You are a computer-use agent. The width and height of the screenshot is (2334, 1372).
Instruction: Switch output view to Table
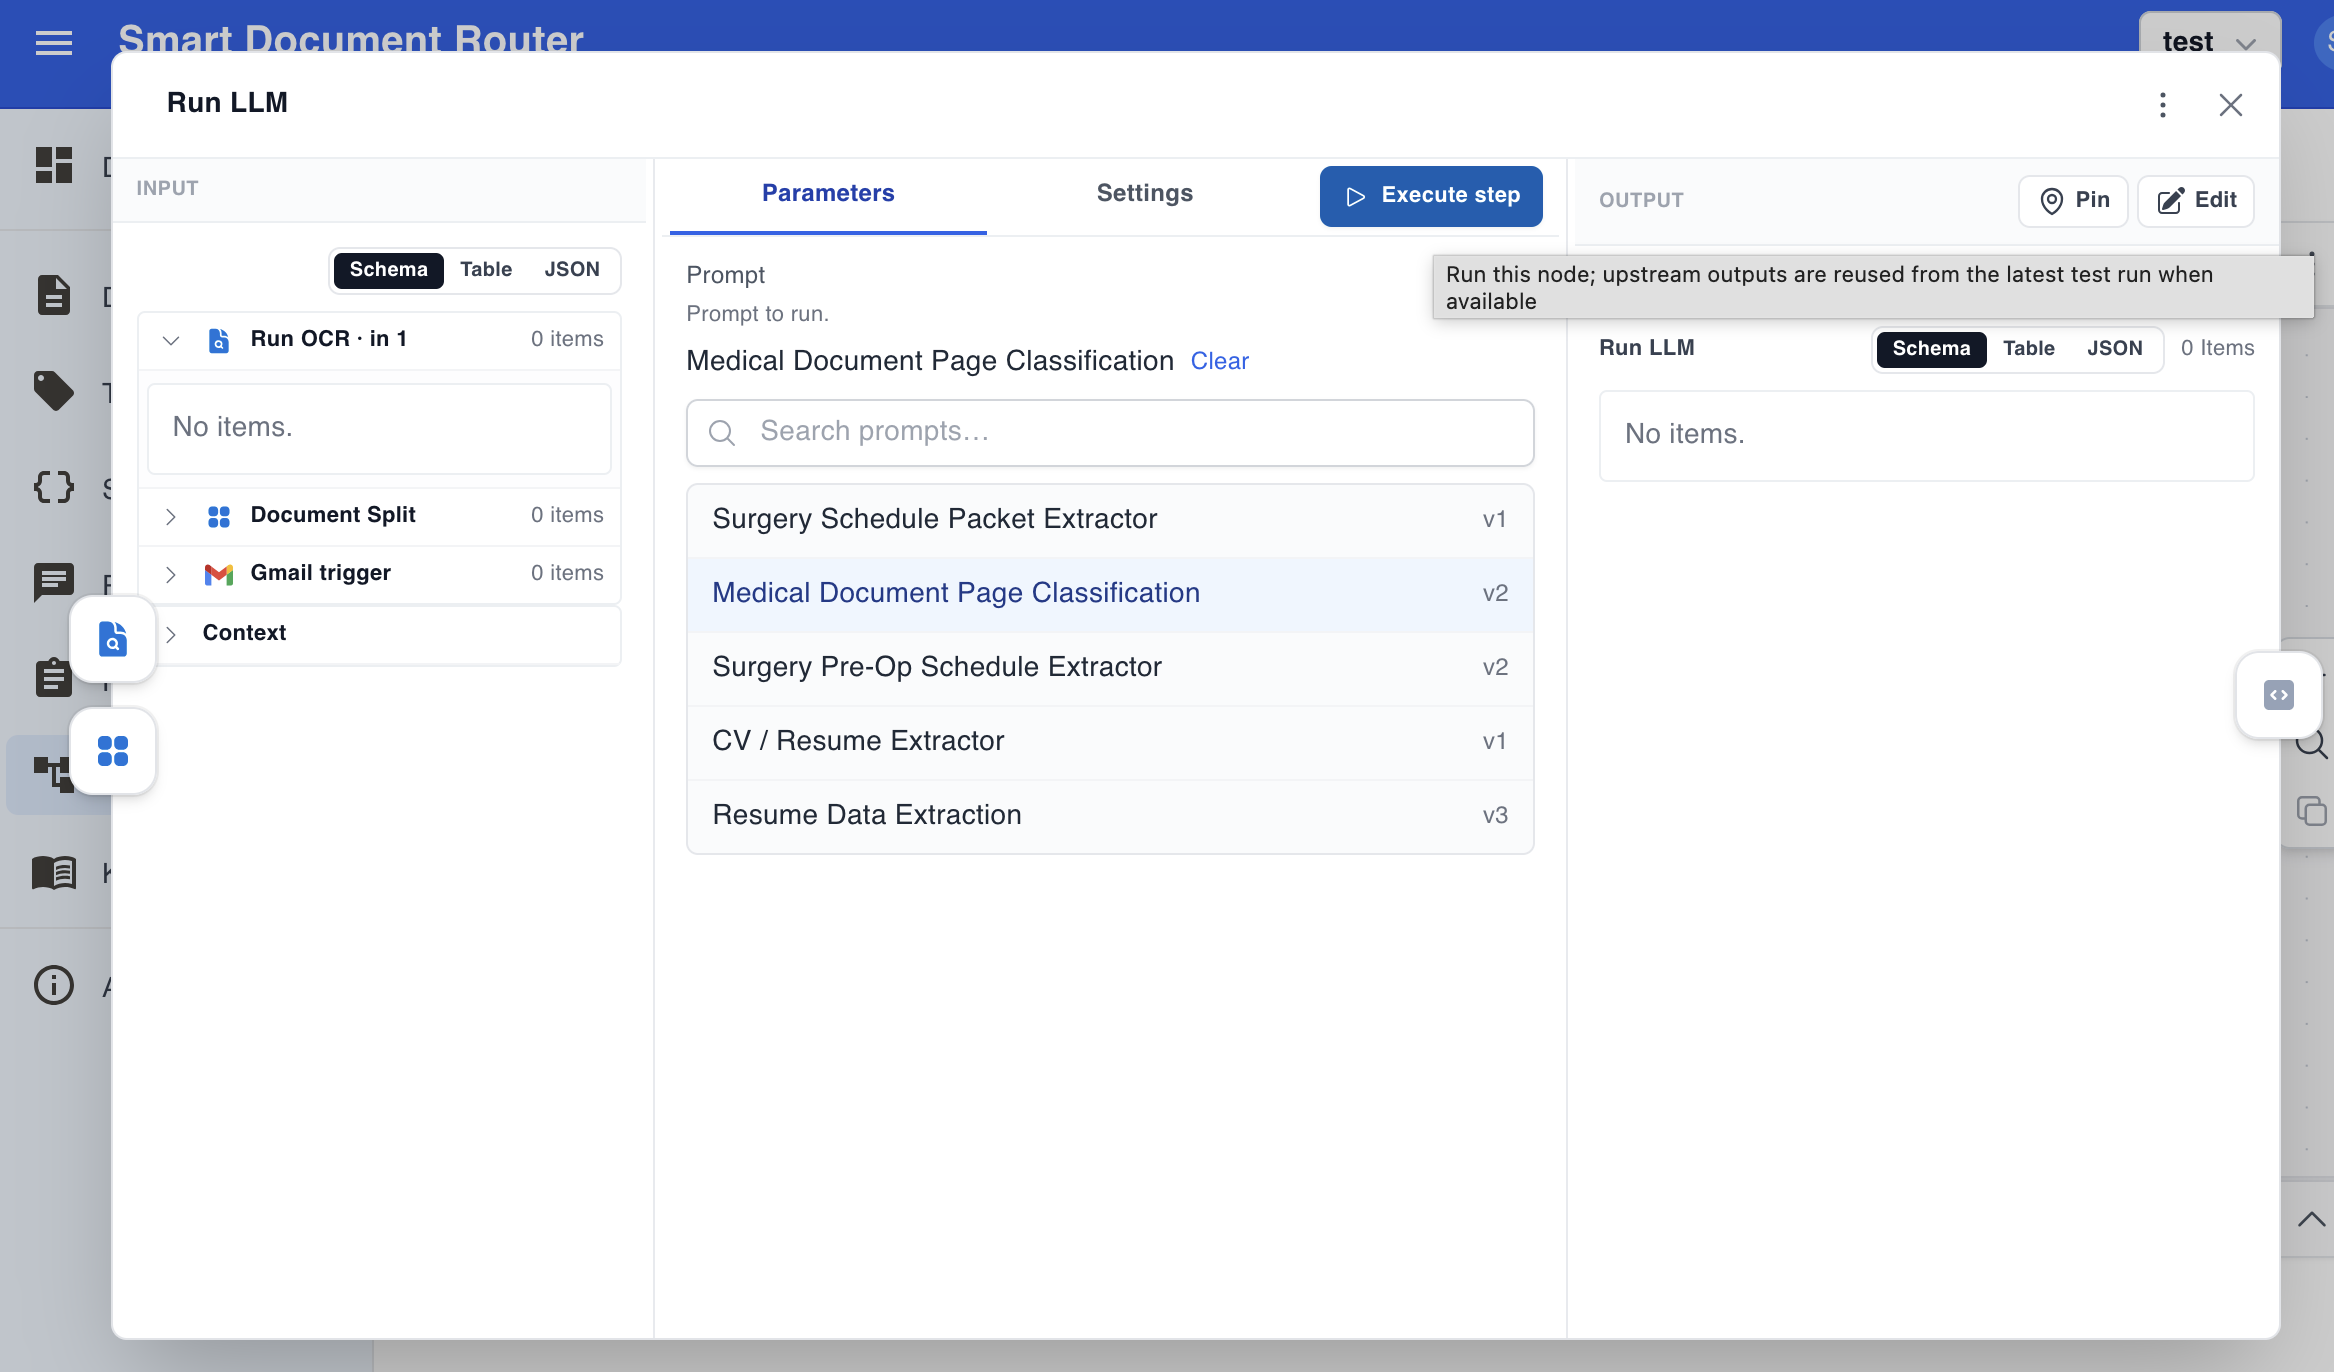click(x=2028, y=349)
